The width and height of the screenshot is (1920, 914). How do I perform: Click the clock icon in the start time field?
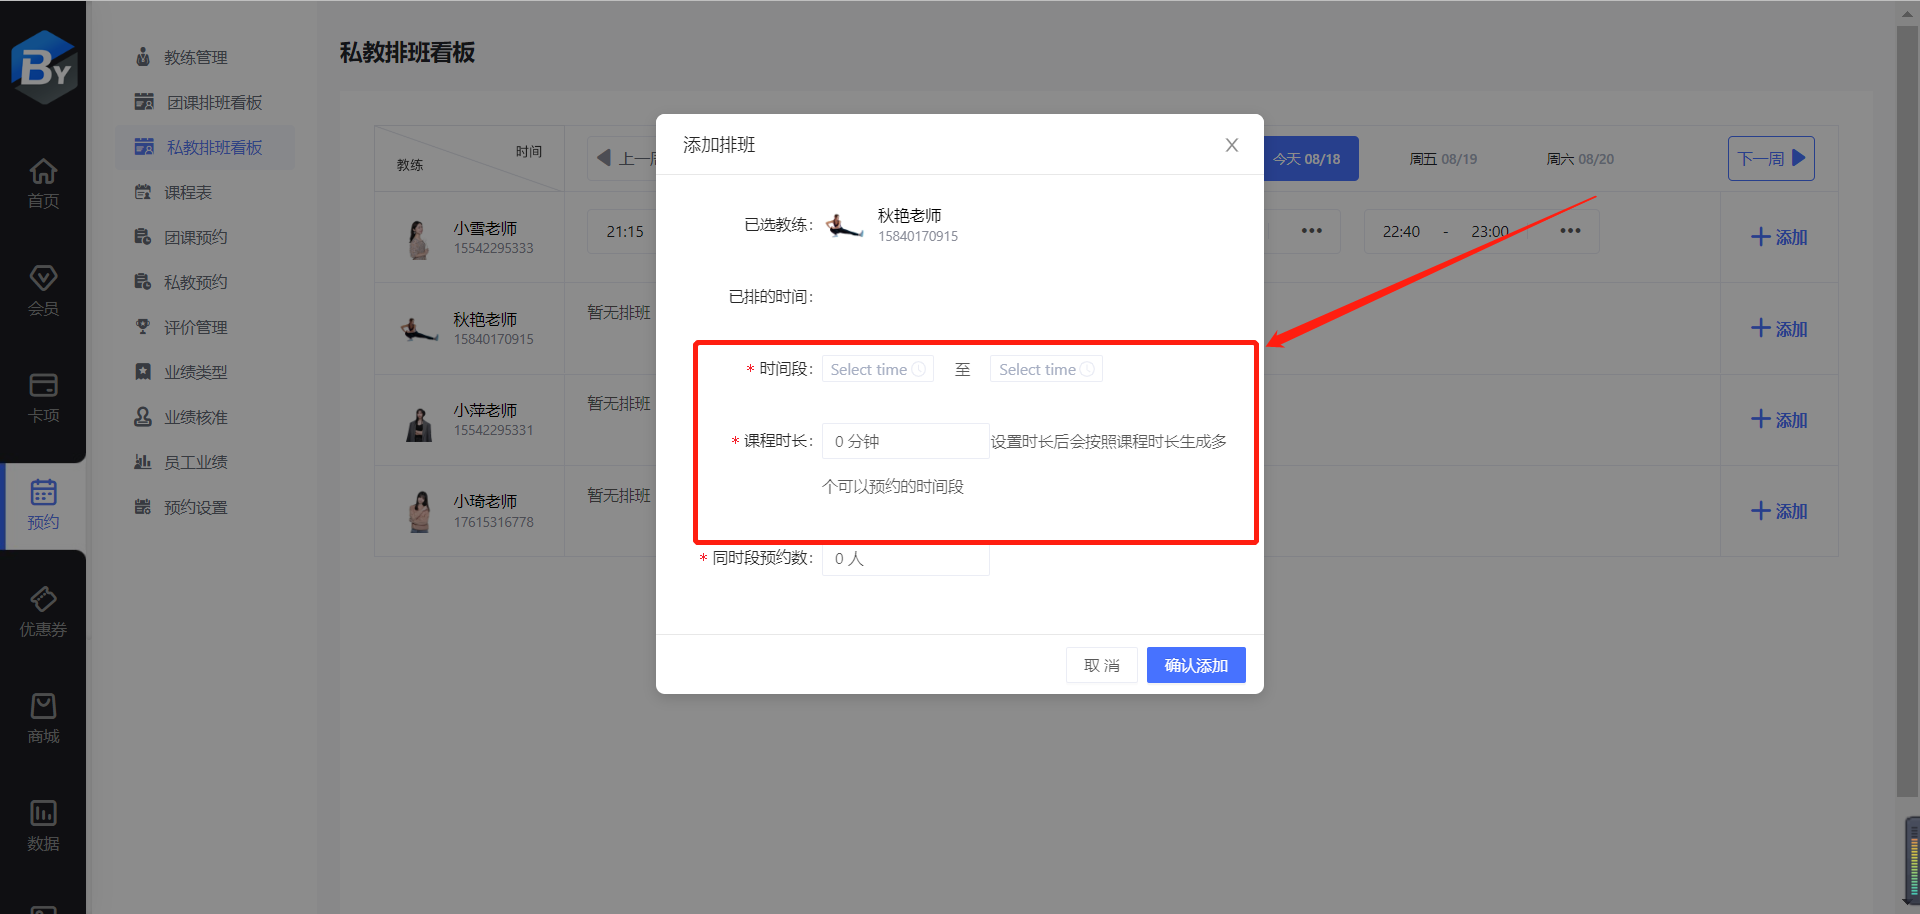point(919,369)
